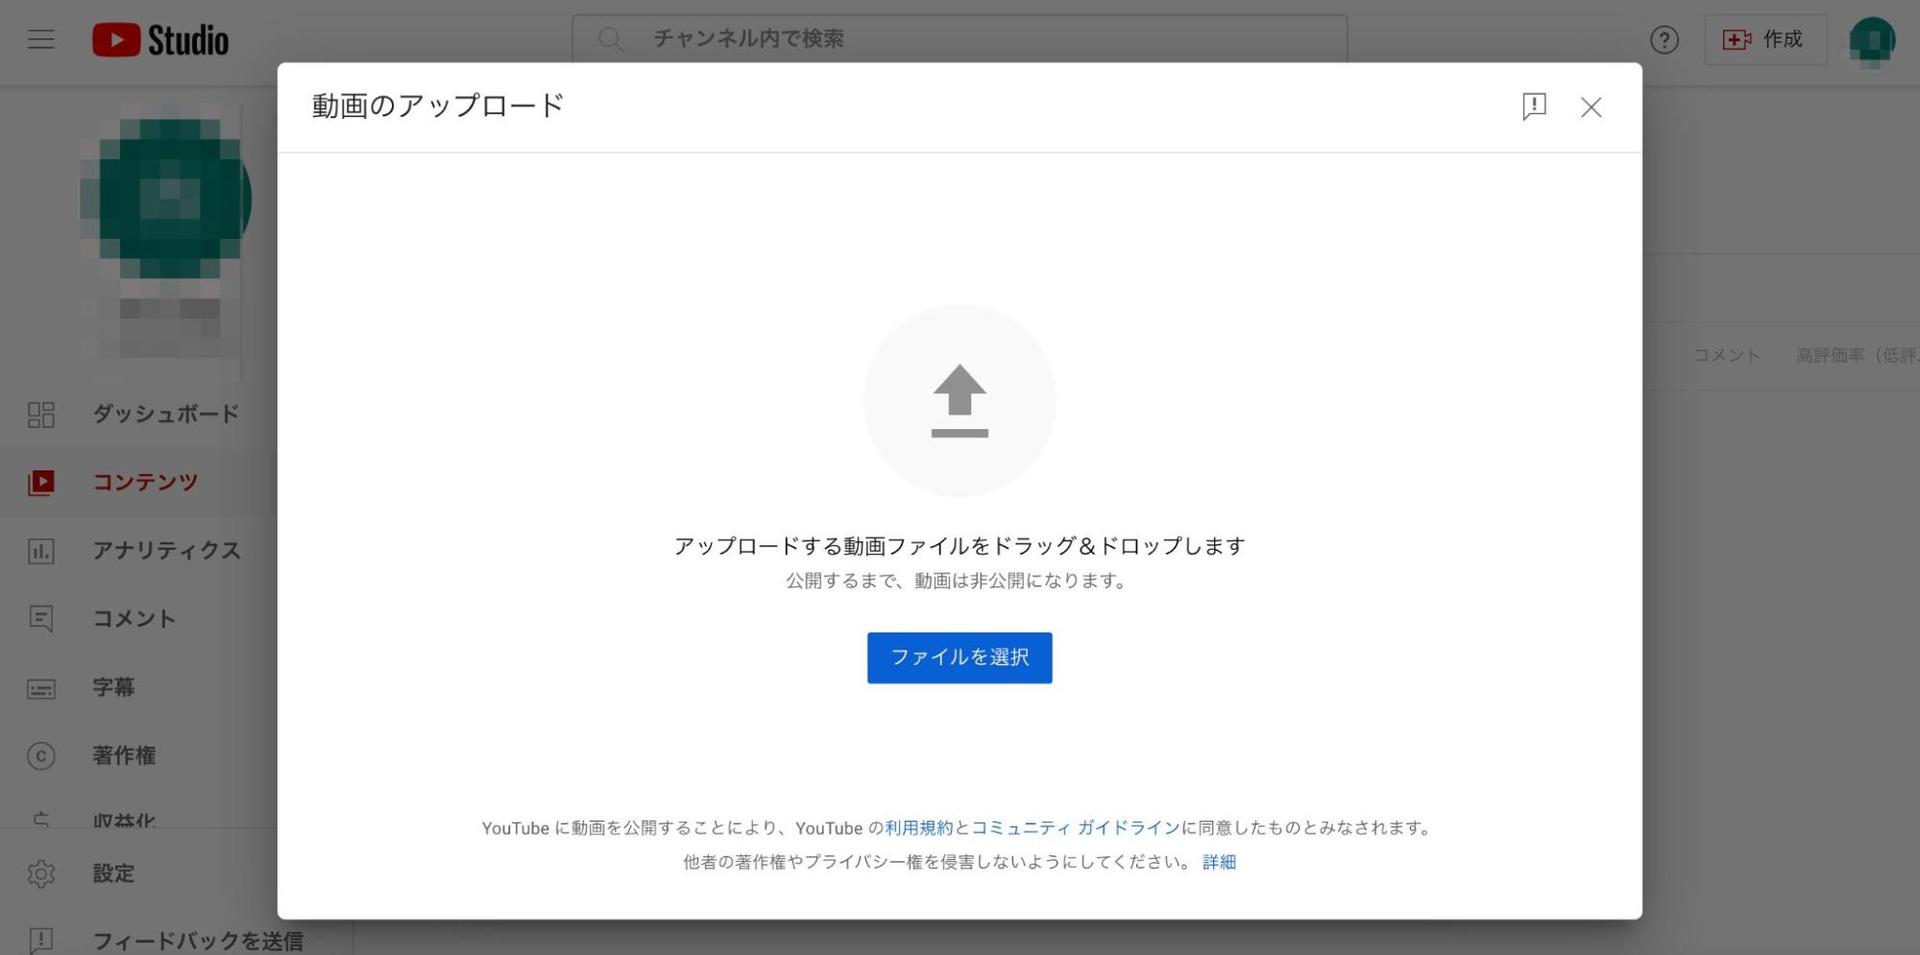
Task: Select the ダッシュボード dashboard icon
Action: (41, 414)
